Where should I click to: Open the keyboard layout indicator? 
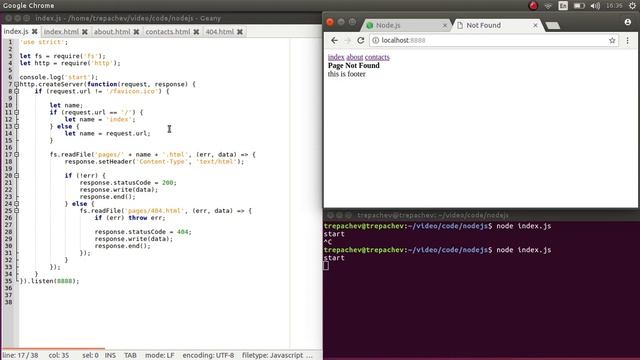[563, 6]
